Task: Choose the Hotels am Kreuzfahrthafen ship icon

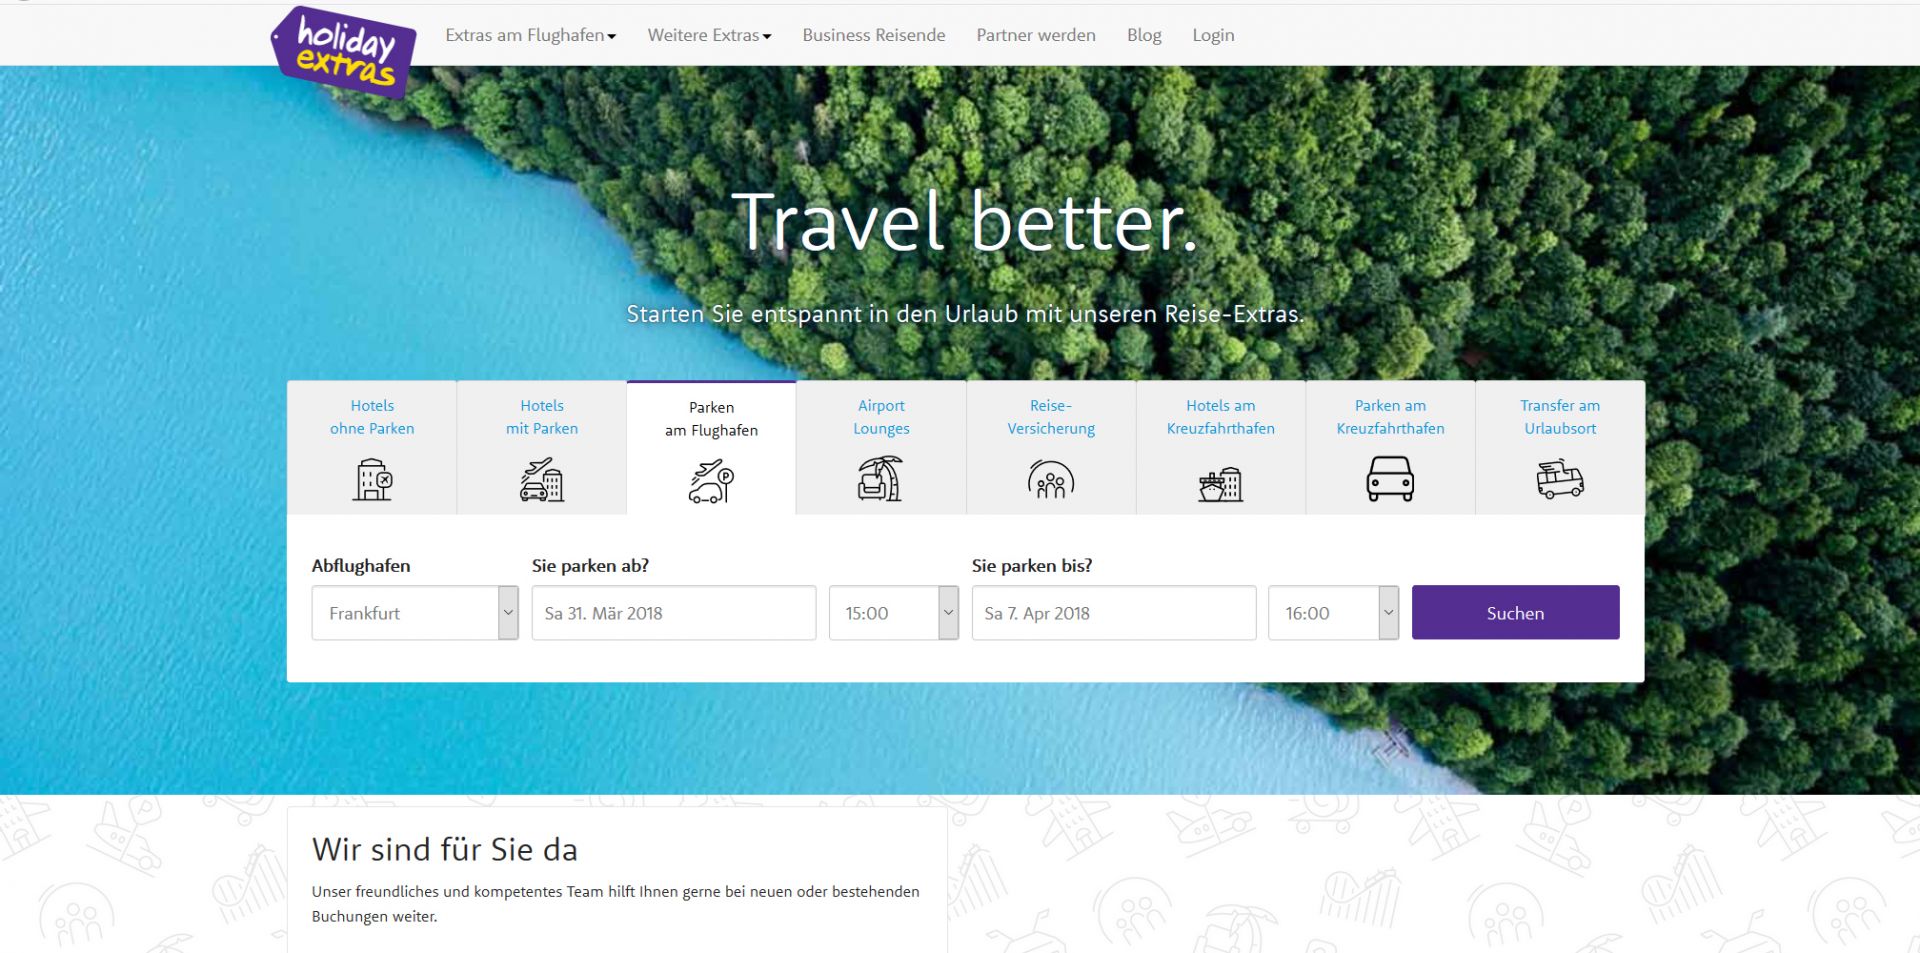Action: (x=1220, y=484)
